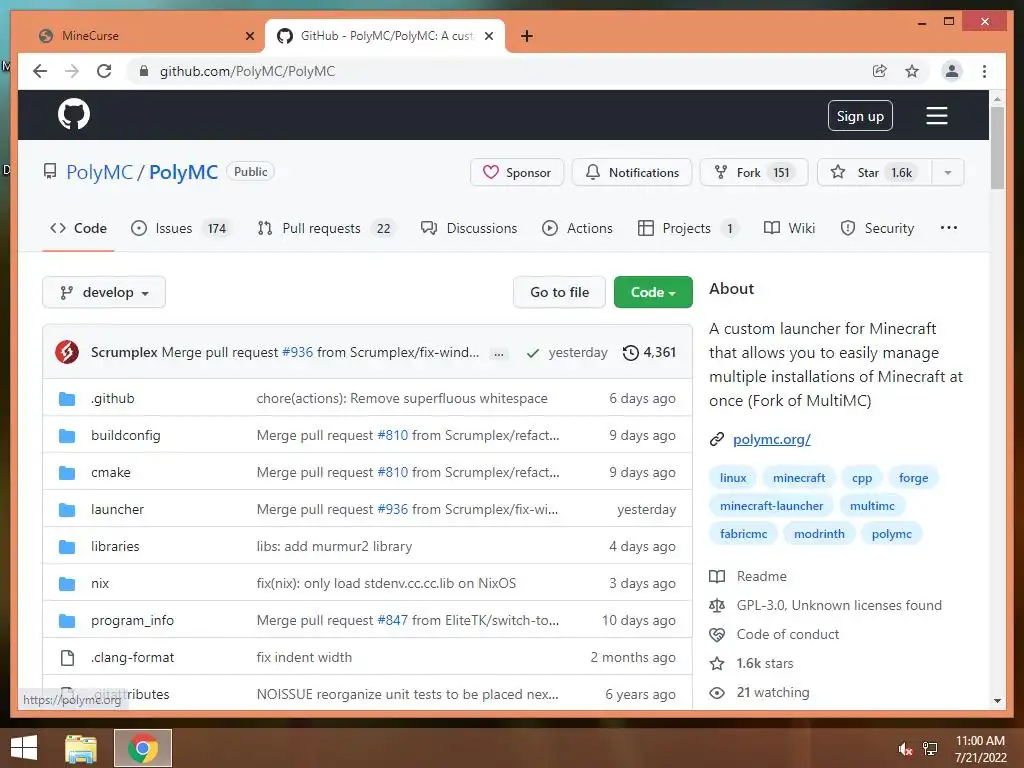
Task: Open the Wiki tab
Action: [x=790, y=229]
